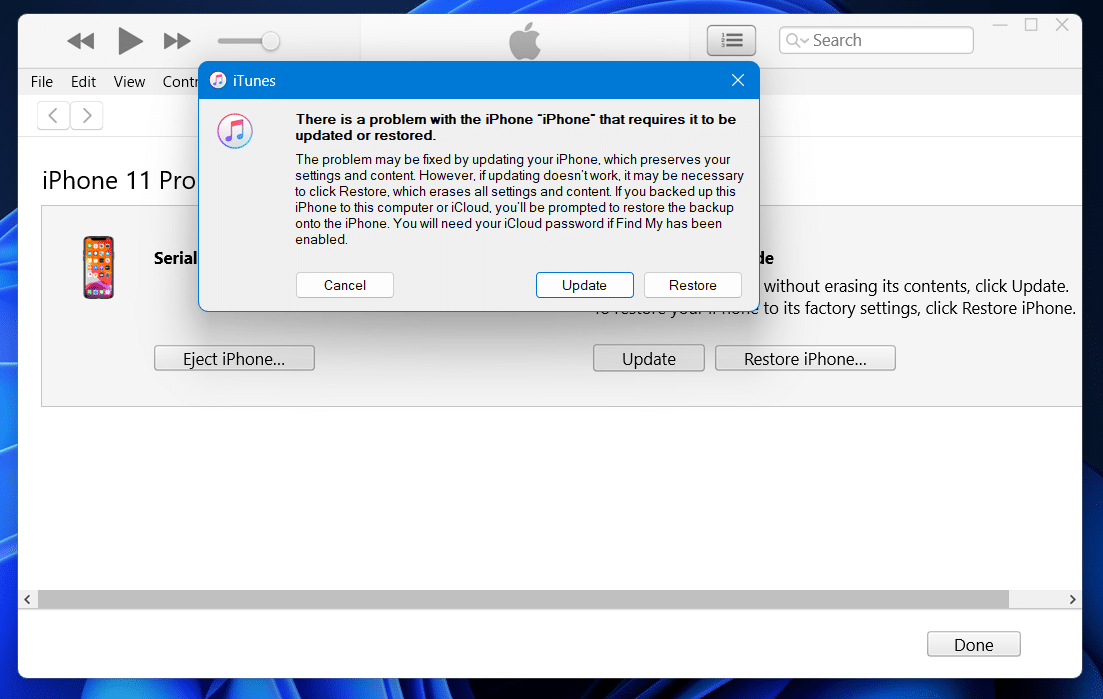
Task: Click the iPhone 11 Pro heading
Action: point(119,181)
